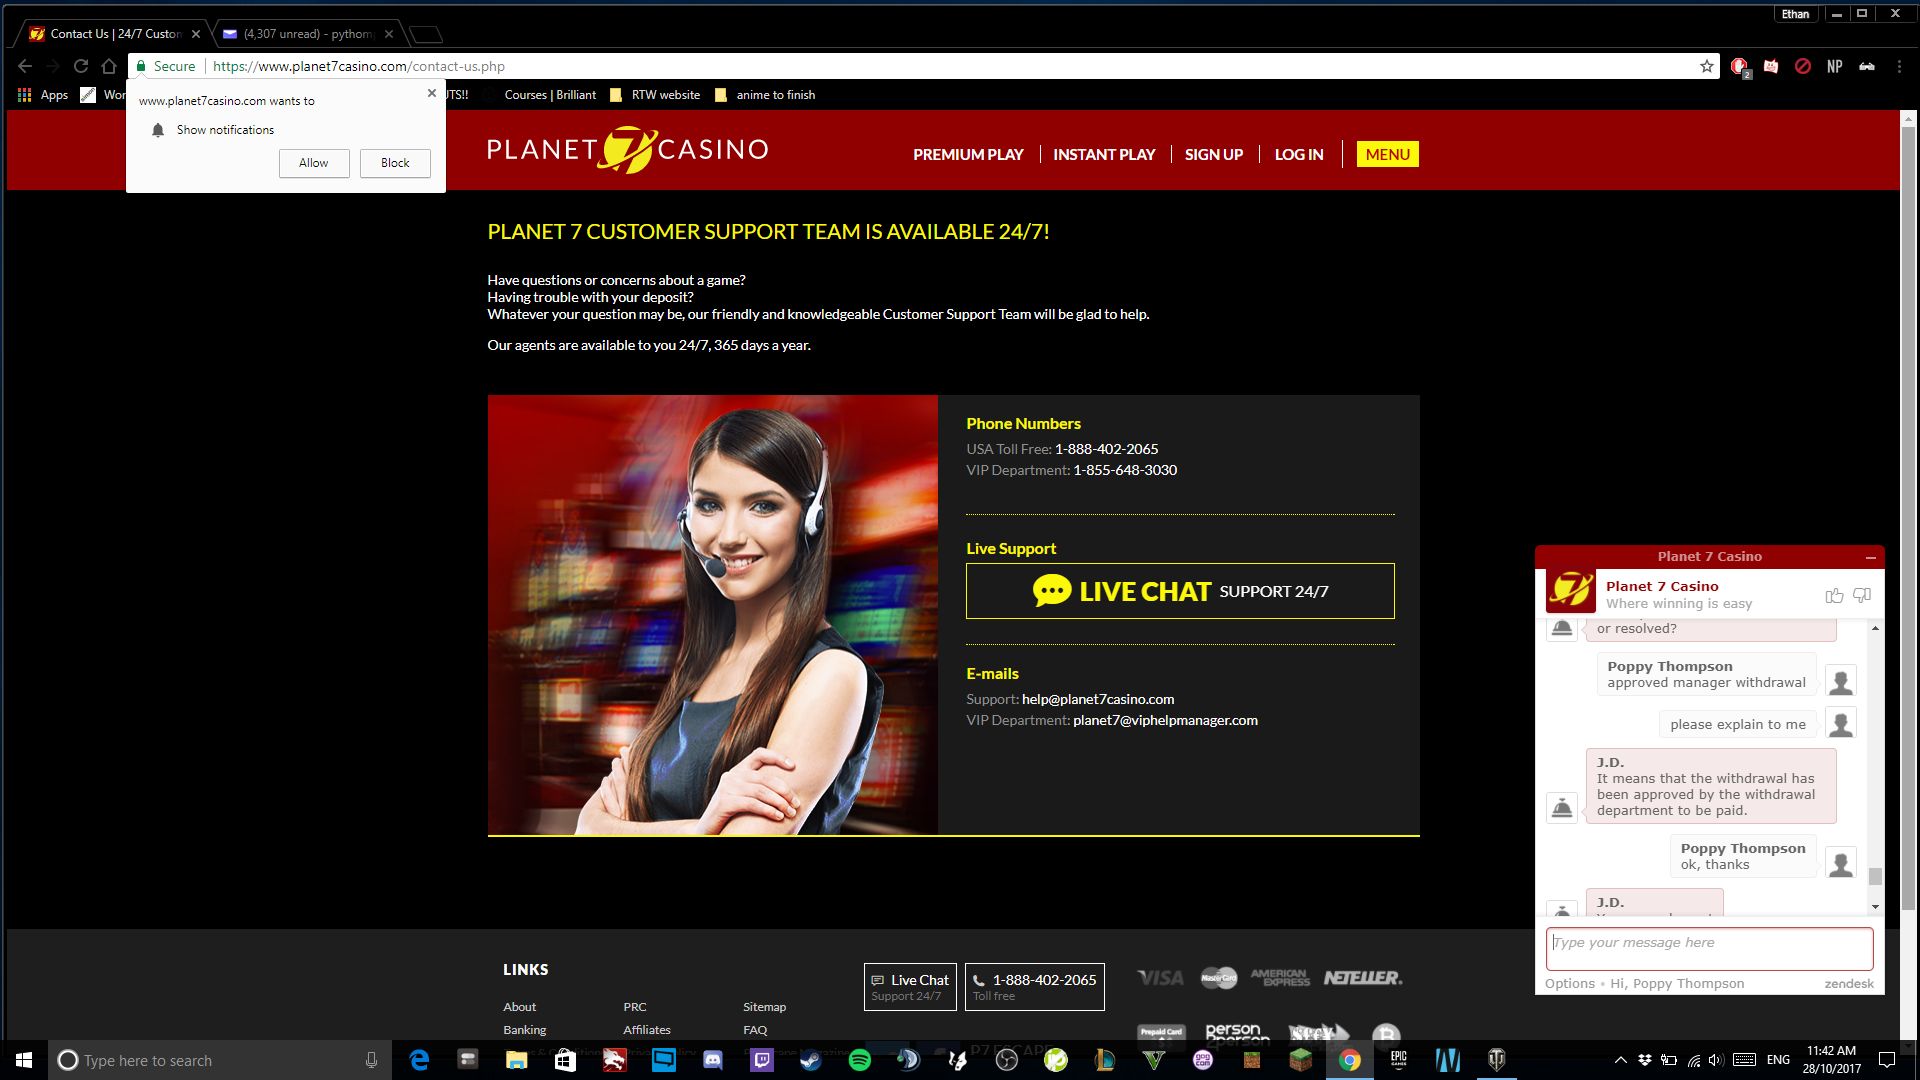The width and height of the screenshot is (1920, 1080).
Task: Open chat Options in the widget footer
Action: click(1570, 984)
